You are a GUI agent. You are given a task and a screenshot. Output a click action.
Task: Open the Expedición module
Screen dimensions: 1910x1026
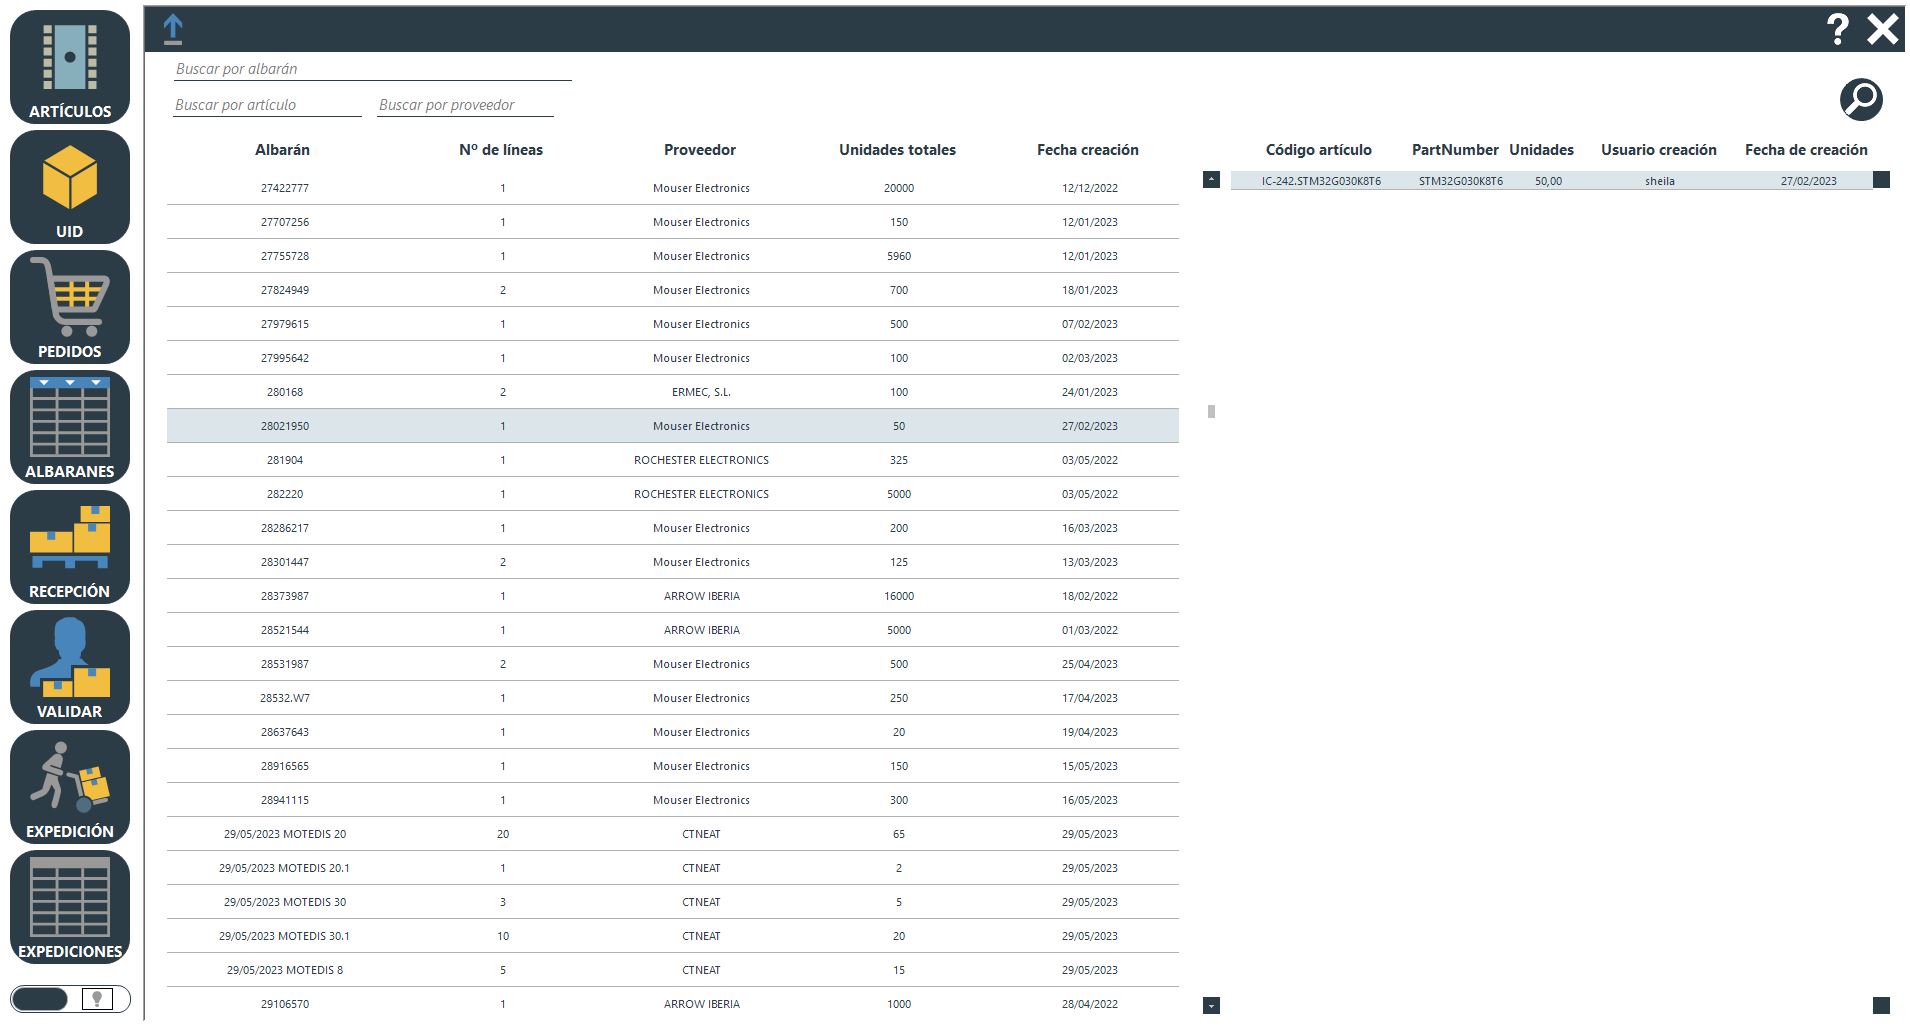pos(70,787)
